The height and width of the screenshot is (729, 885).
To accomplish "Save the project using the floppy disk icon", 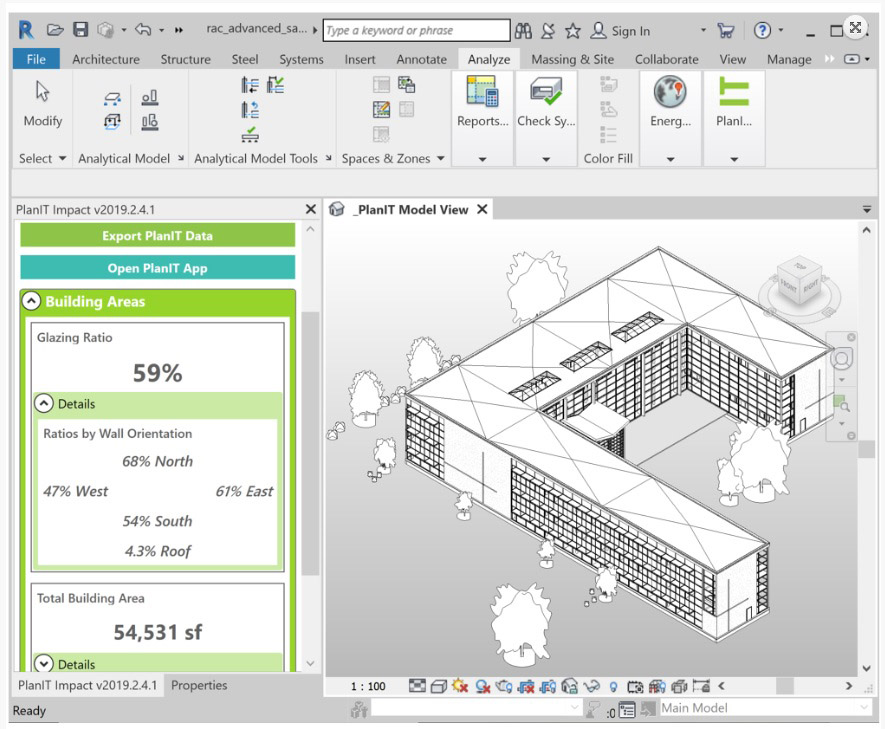I will pyautogui.click(x=81, y=30).
